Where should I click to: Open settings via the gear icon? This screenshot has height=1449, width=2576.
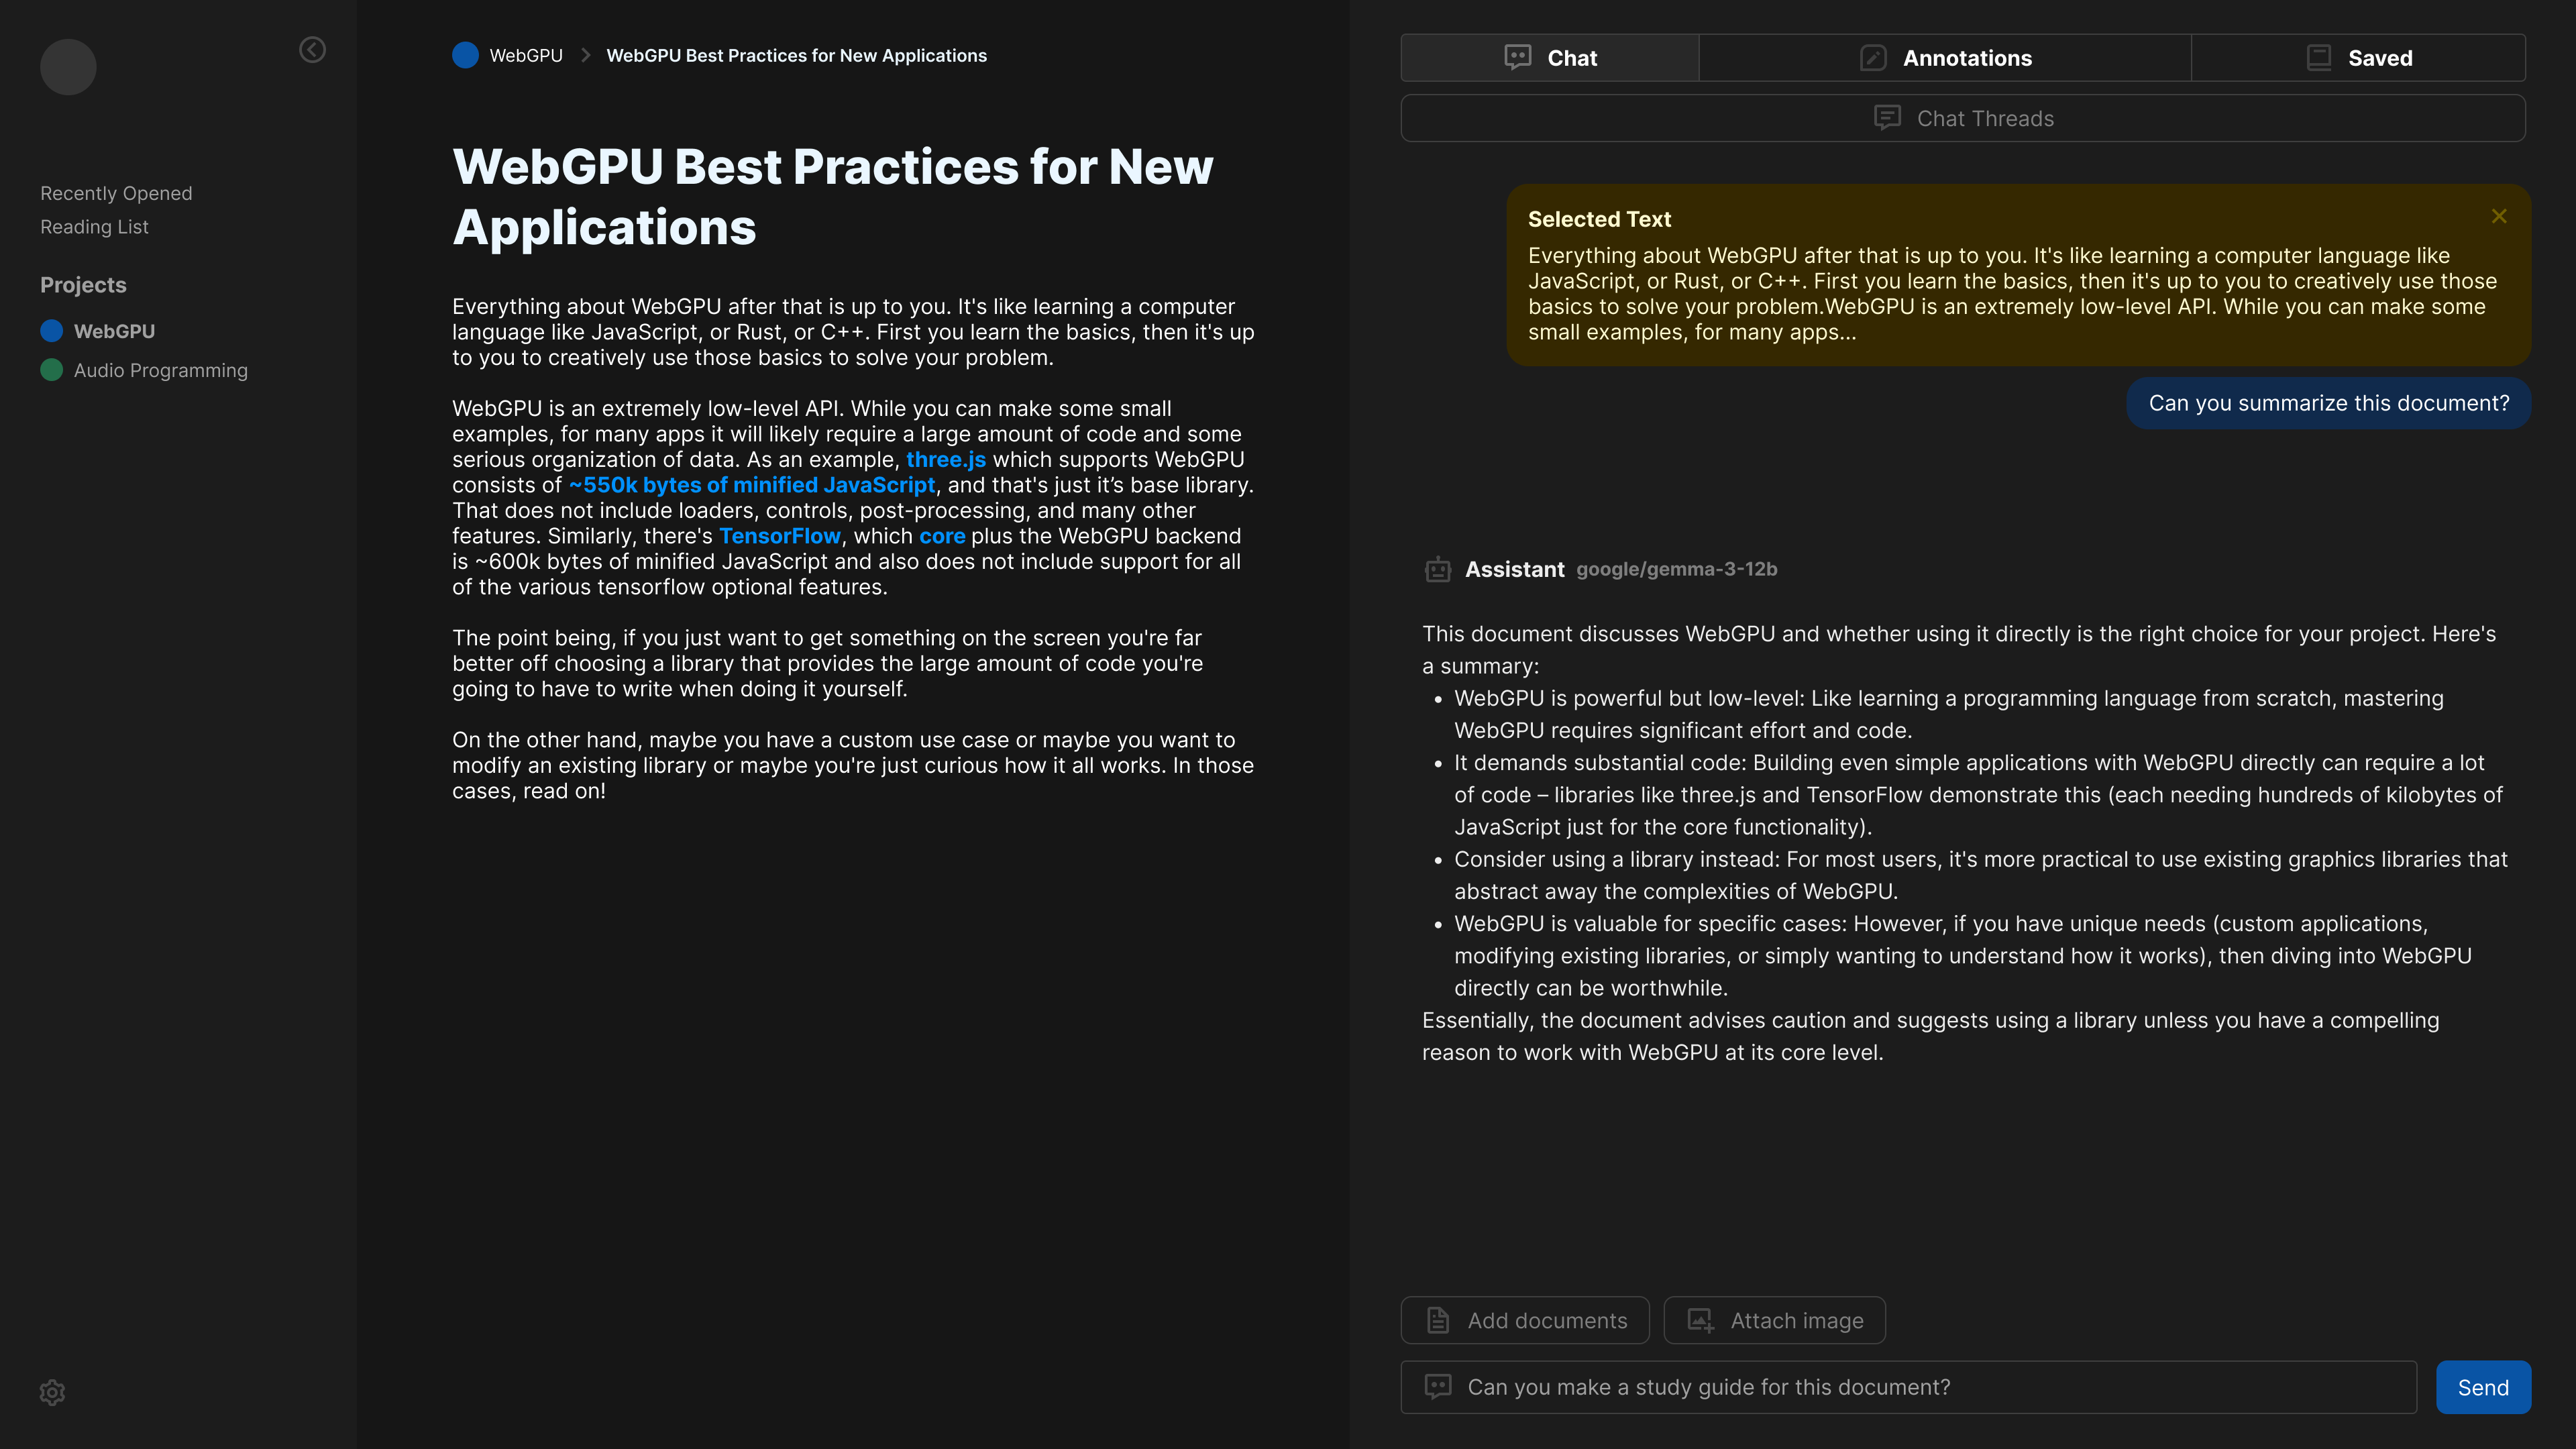52,1392
